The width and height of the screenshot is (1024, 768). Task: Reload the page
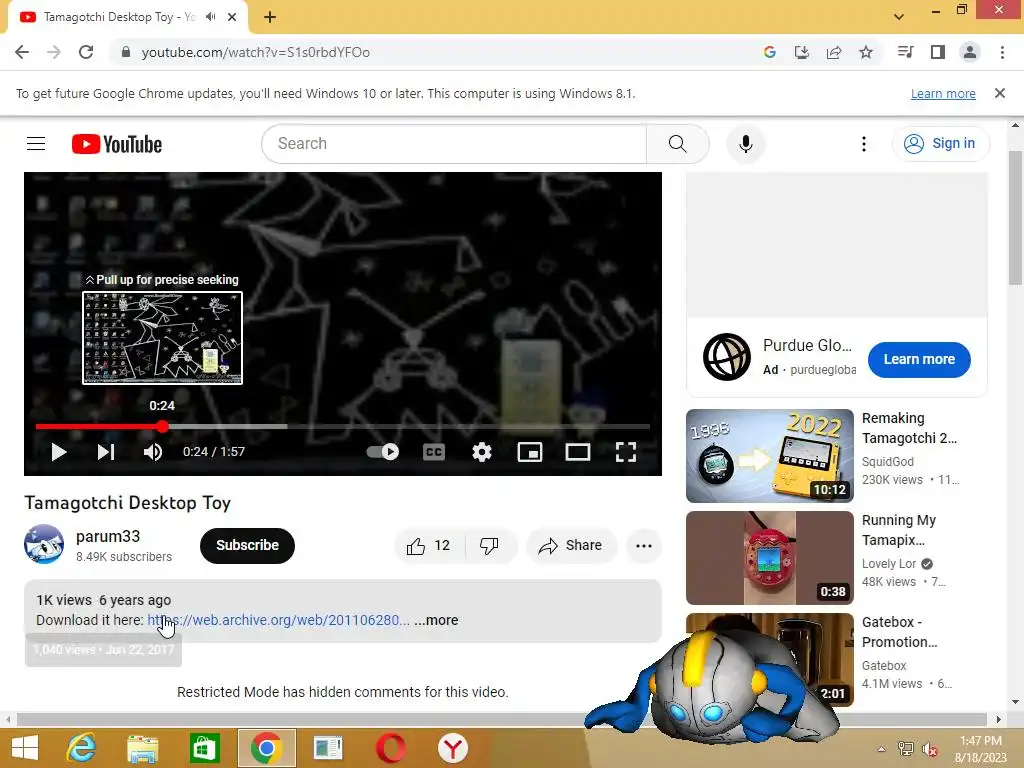pyautogui.click(x=86, y=52)
